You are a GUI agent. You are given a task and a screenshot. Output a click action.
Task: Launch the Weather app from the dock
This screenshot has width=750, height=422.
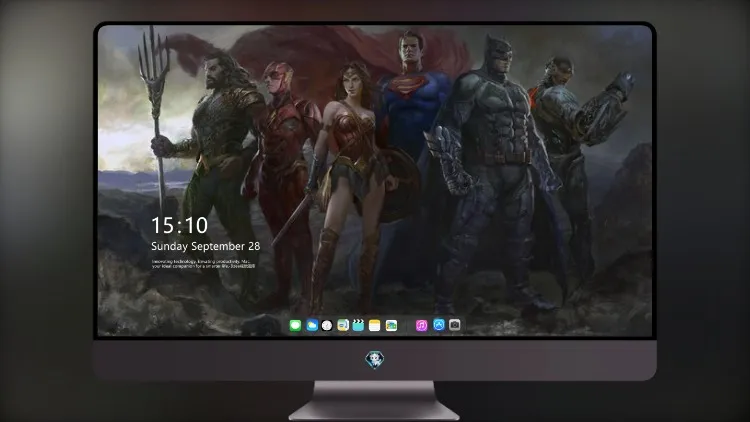(x=312, y=326)
